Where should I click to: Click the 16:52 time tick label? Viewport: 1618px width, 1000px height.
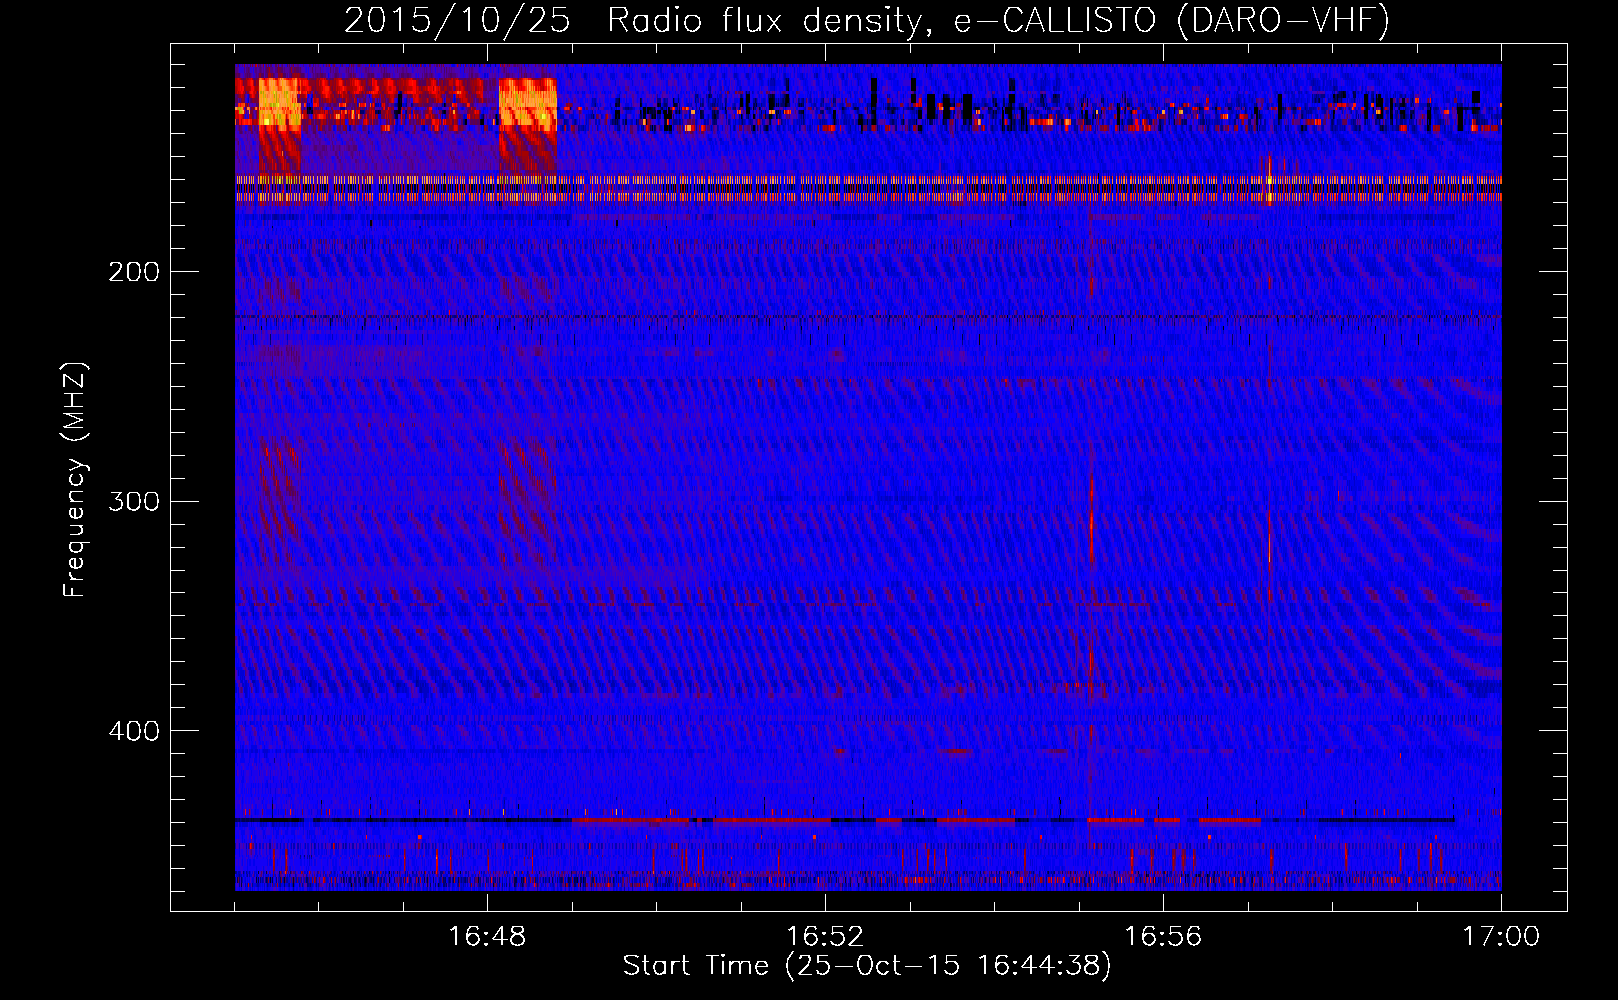coord(825,937)
